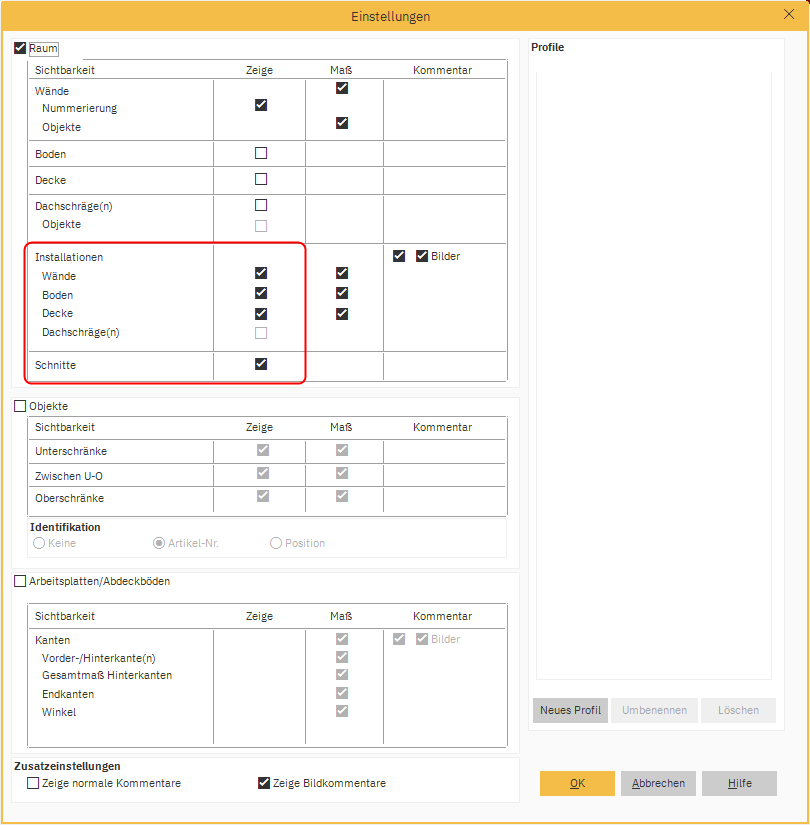Uncheck Zeige Bildkommentare option
This screenshot has width=810, height=825.
click(x=265, y=783)
